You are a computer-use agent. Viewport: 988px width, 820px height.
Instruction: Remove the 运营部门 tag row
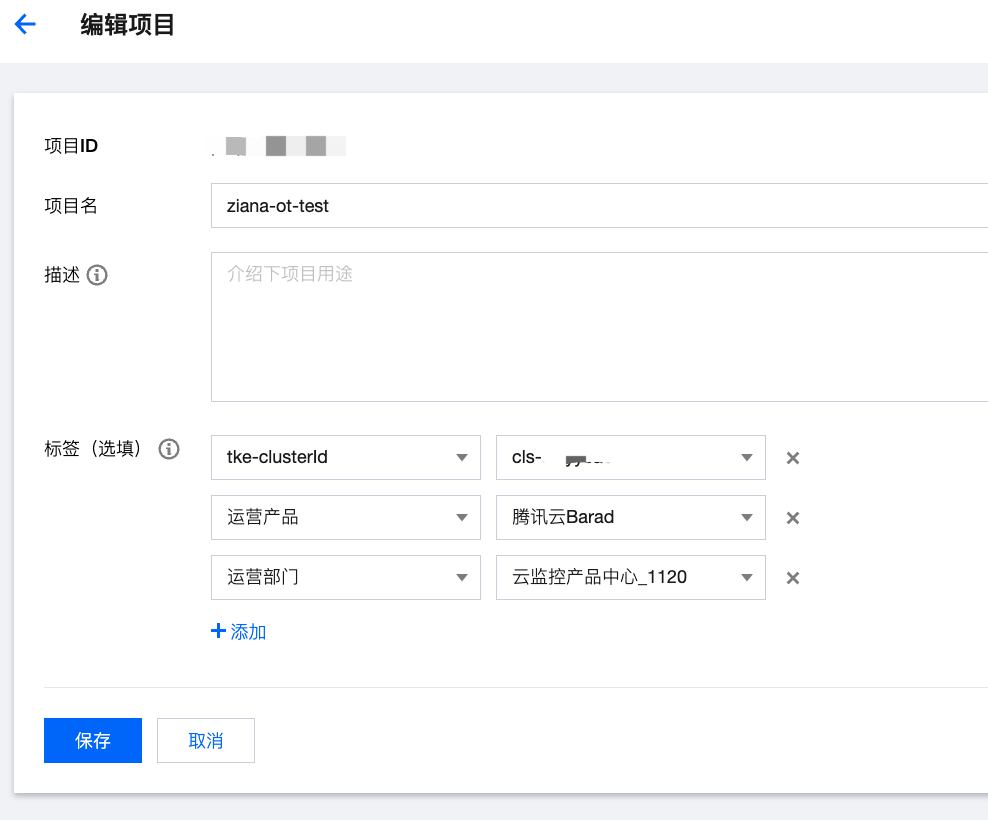tap(793, 578)
